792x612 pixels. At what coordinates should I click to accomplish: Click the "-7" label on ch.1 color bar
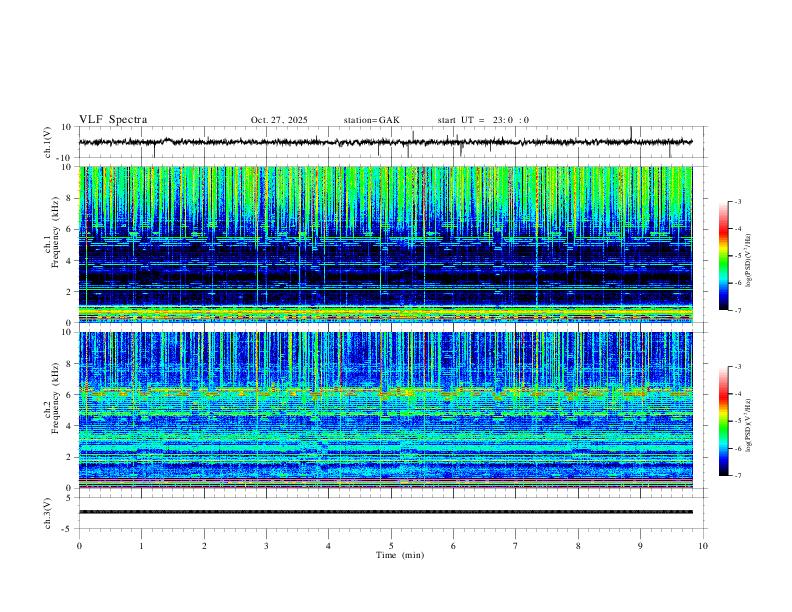[x=738, y=310]
